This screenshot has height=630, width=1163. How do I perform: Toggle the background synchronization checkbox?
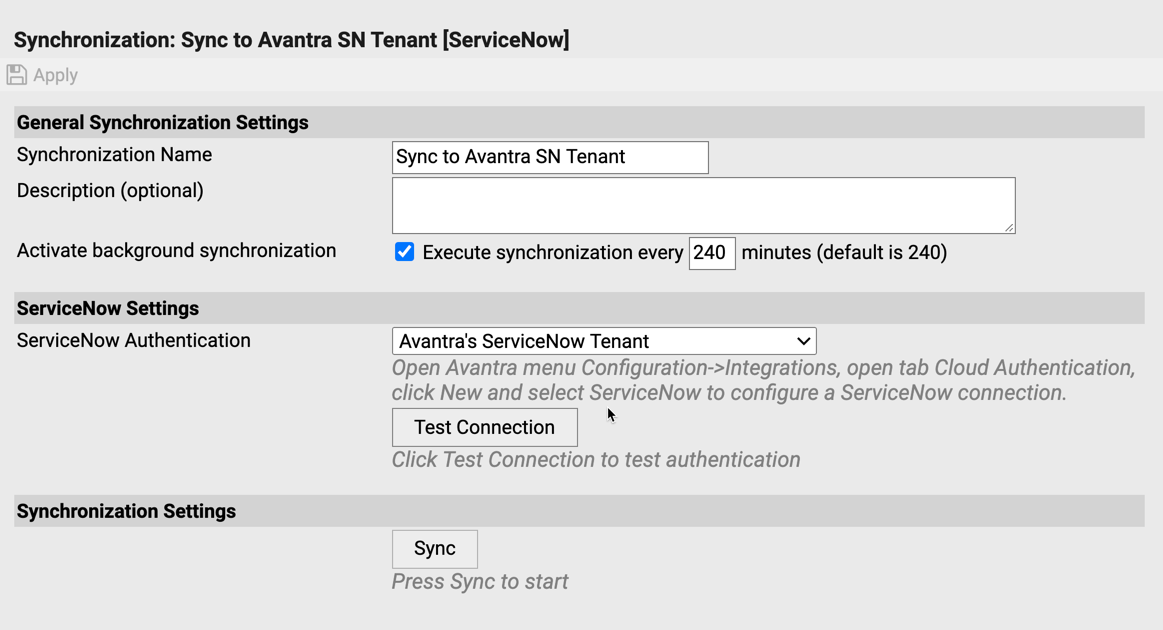(404, 252)
